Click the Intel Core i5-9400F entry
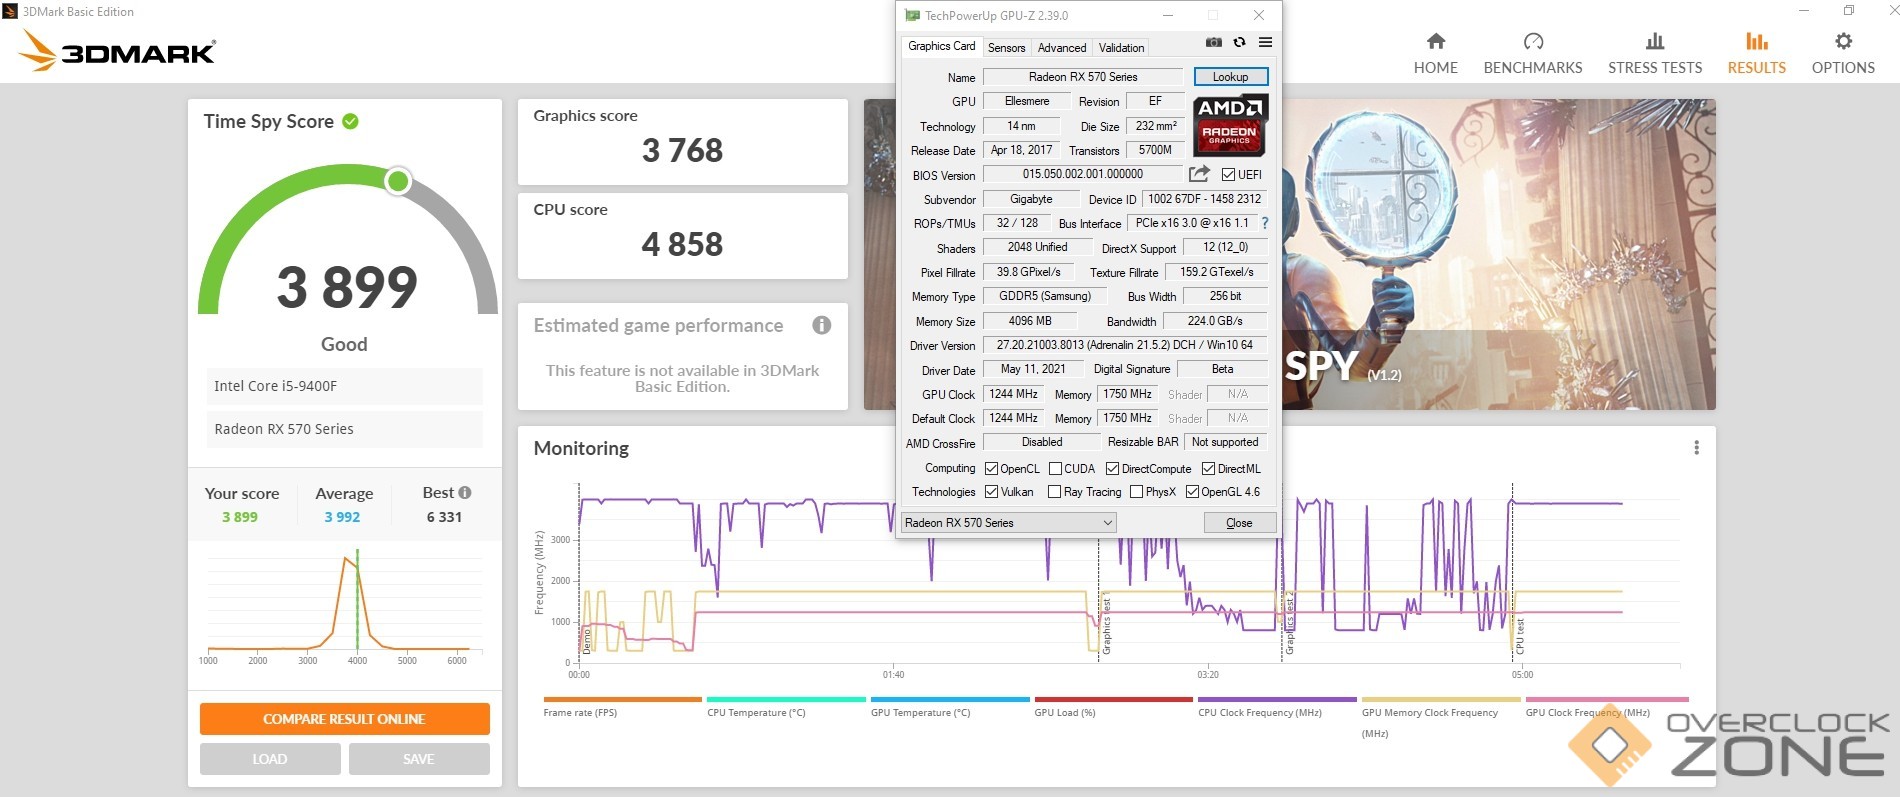 344,386
